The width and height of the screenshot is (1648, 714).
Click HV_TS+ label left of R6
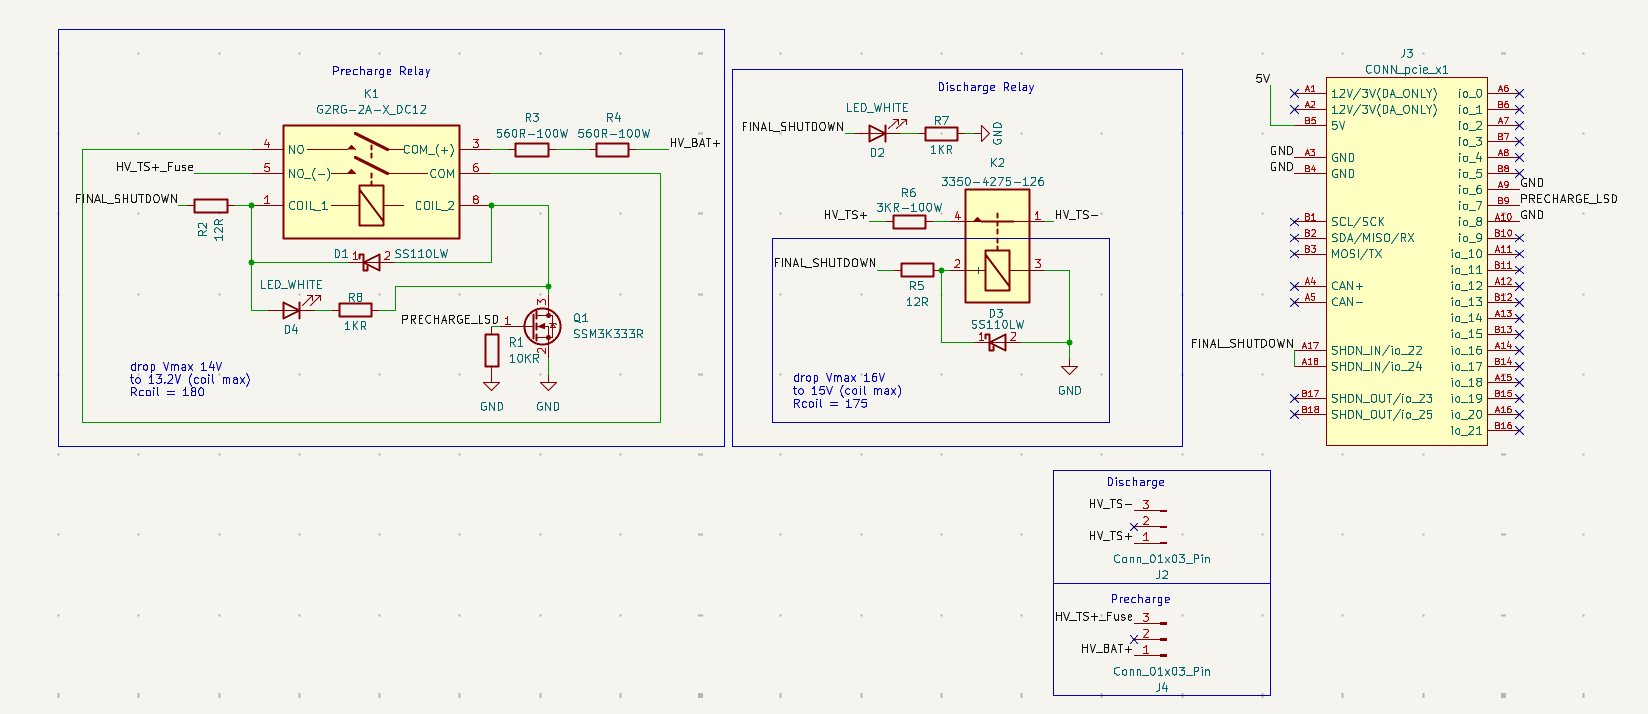point(846,215)
